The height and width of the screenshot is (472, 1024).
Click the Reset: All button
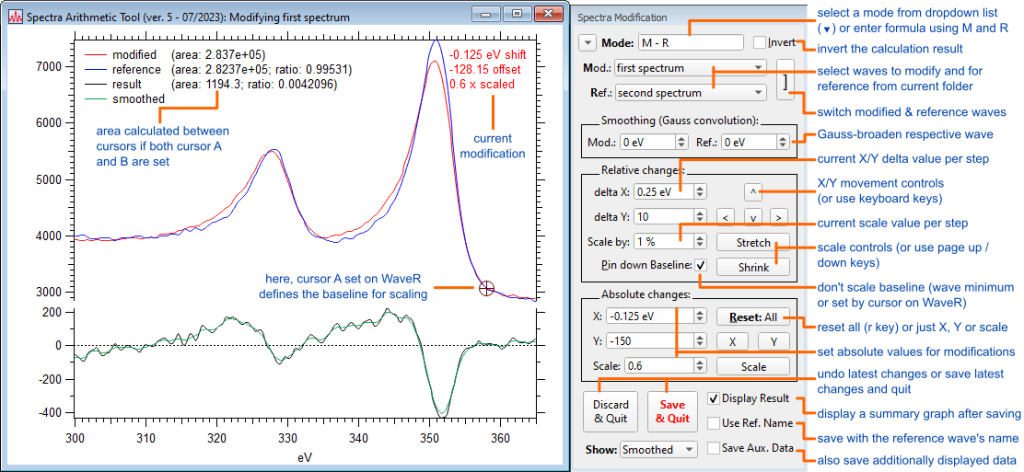(753, 317)
